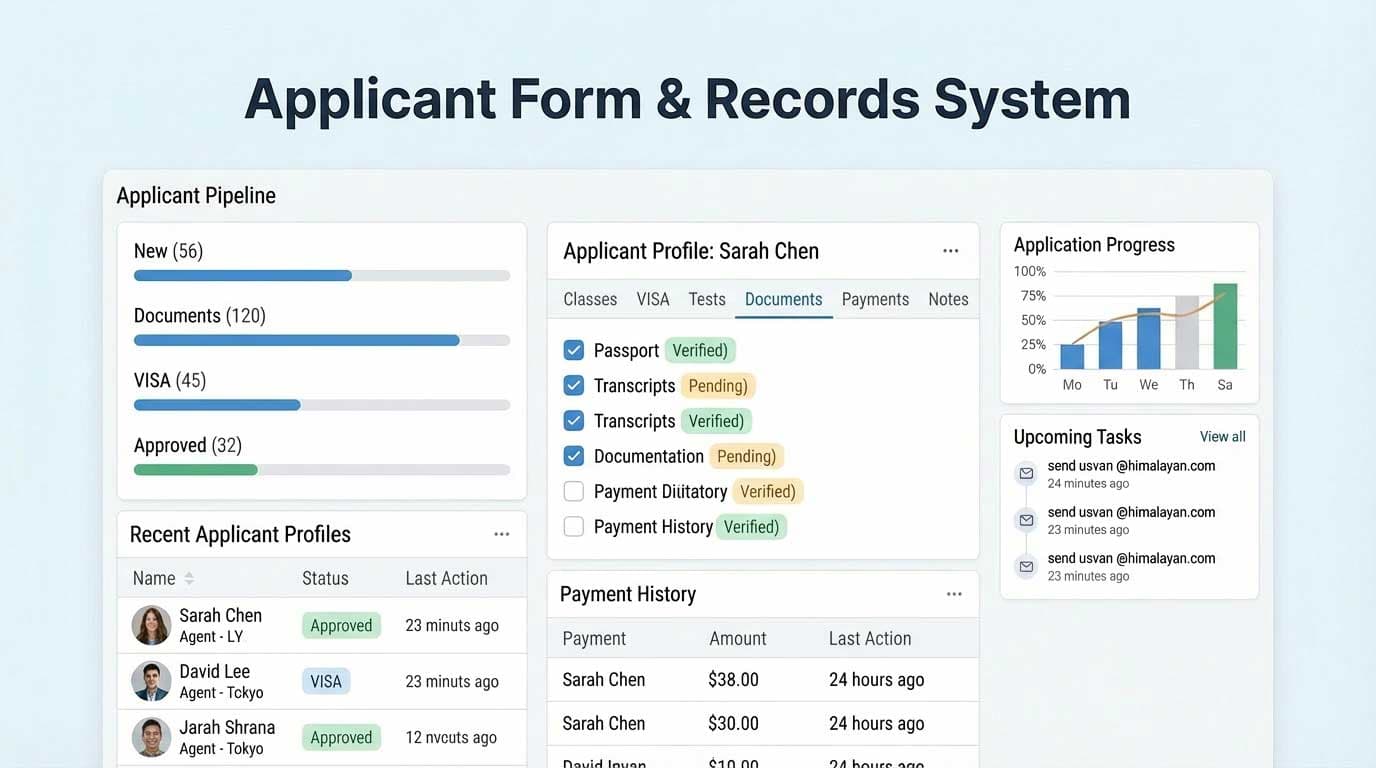Click the third upcoming task mail icon

coord(1026,567)
